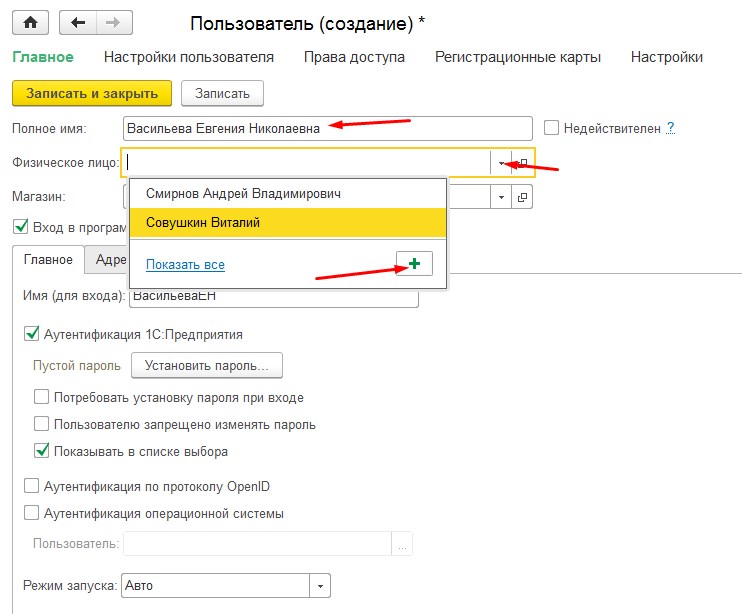Go to the home page icon

click(x=30, y=22)
